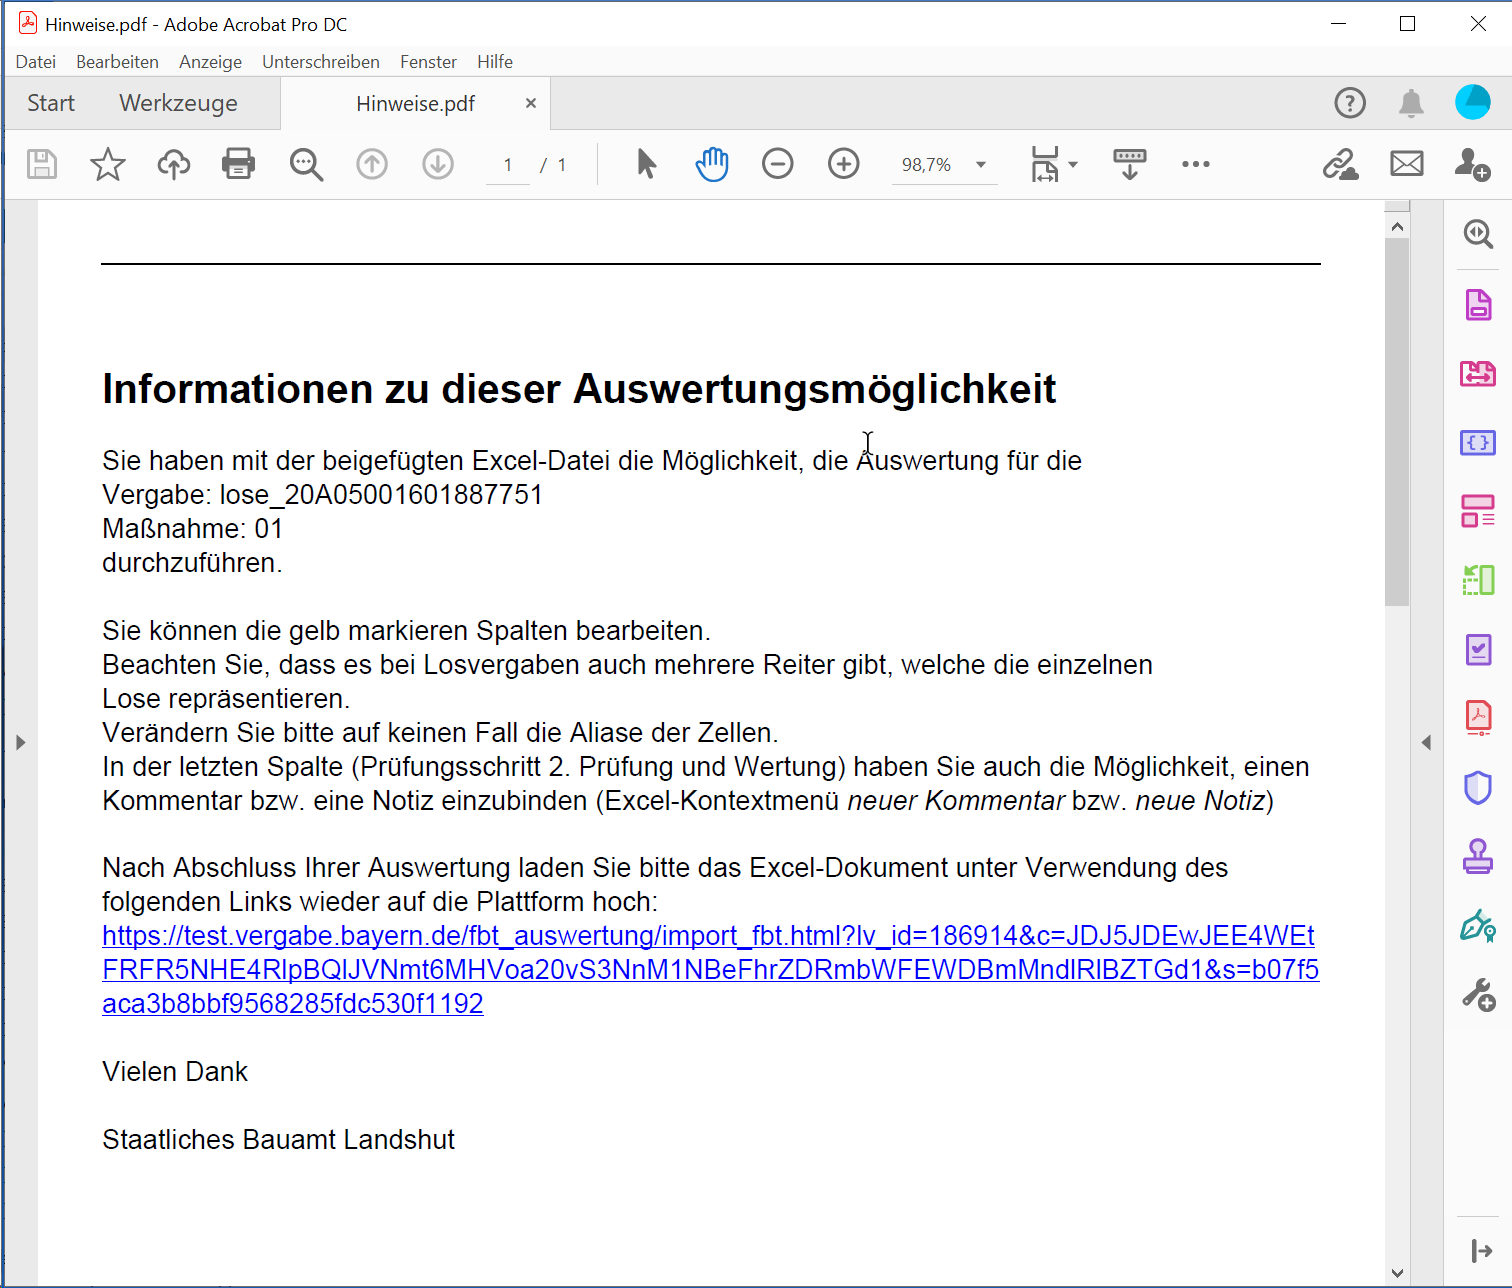Viewport: 1512px width, 1288px height.
Task: Print the document with printer icon
Action: (x=239, y=164)
